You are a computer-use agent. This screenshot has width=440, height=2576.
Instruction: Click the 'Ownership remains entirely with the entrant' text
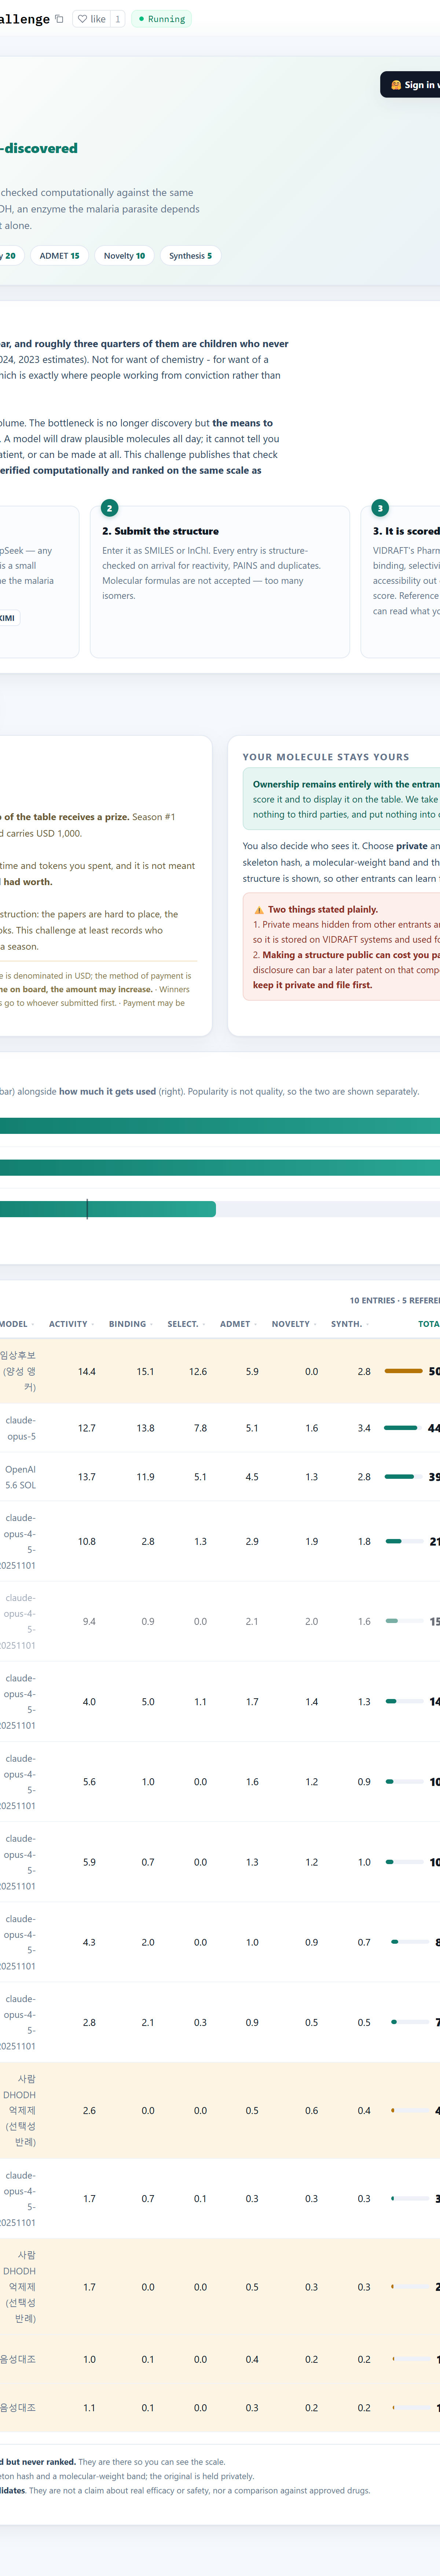(346, 784)
